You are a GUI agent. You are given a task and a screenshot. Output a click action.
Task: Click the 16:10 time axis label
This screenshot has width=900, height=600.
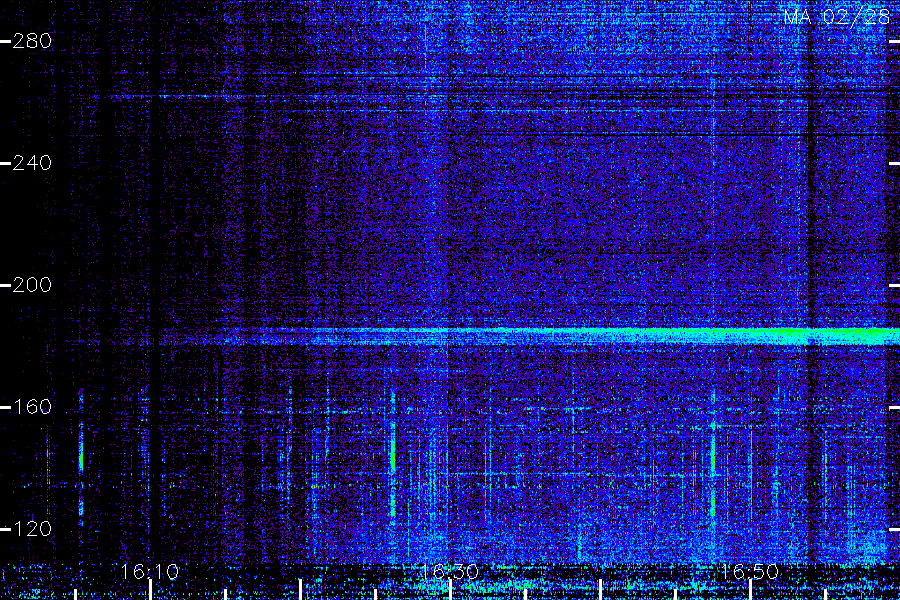[x=150, y=571]
